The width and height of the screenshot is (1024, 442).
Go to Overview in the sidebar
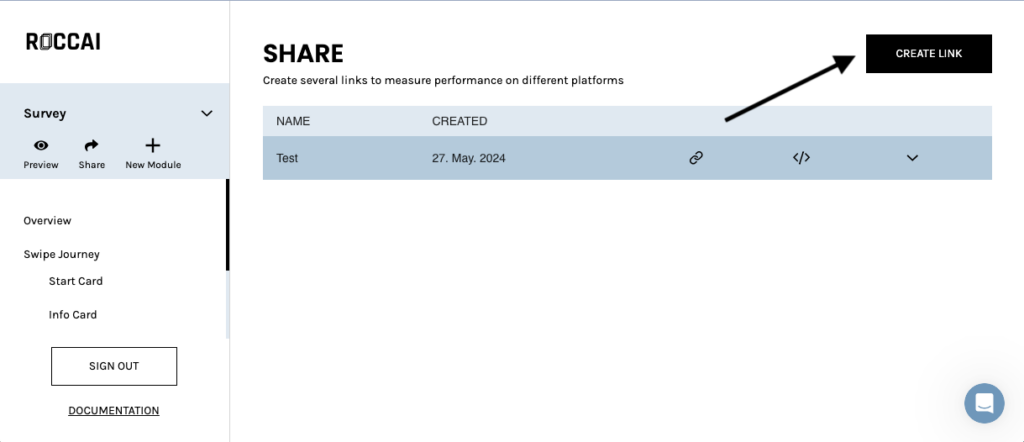[48, 221]
